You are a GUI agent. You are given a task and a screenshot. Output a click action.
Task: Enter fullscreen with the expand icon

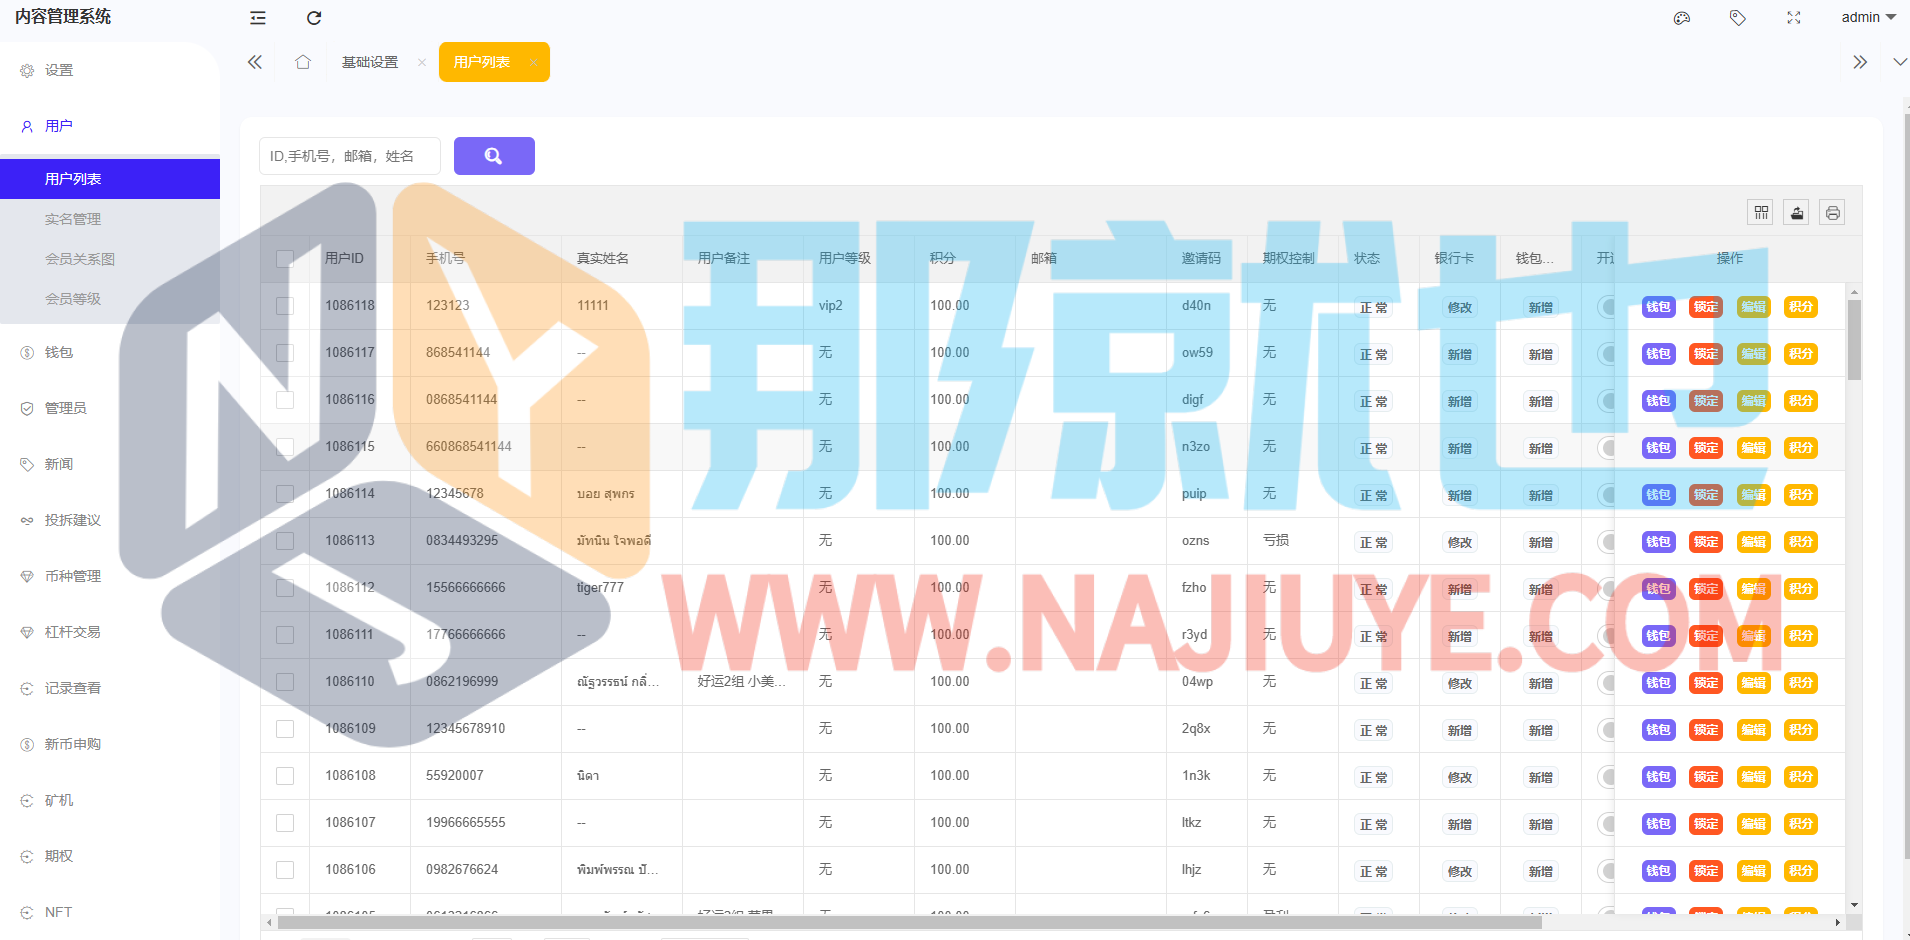point(1794,18)
